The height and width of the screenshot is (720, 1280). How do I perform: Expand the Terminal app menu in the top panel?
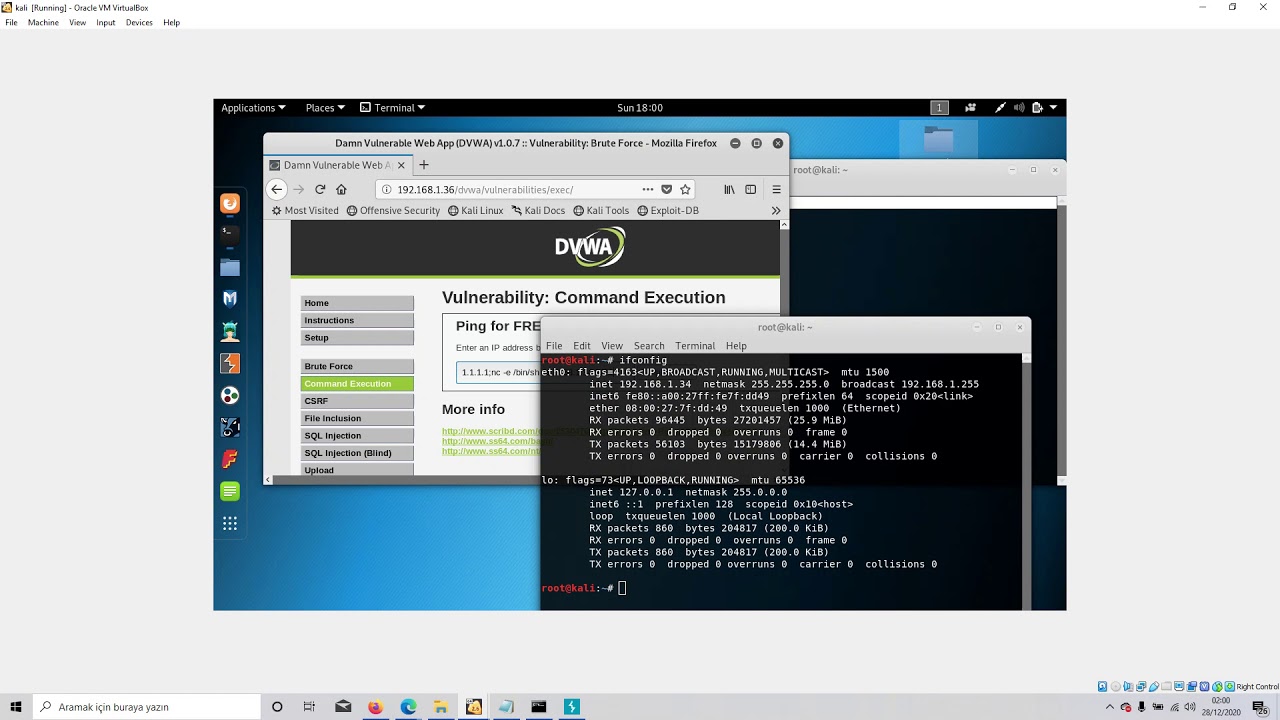[x=393, y=107]
